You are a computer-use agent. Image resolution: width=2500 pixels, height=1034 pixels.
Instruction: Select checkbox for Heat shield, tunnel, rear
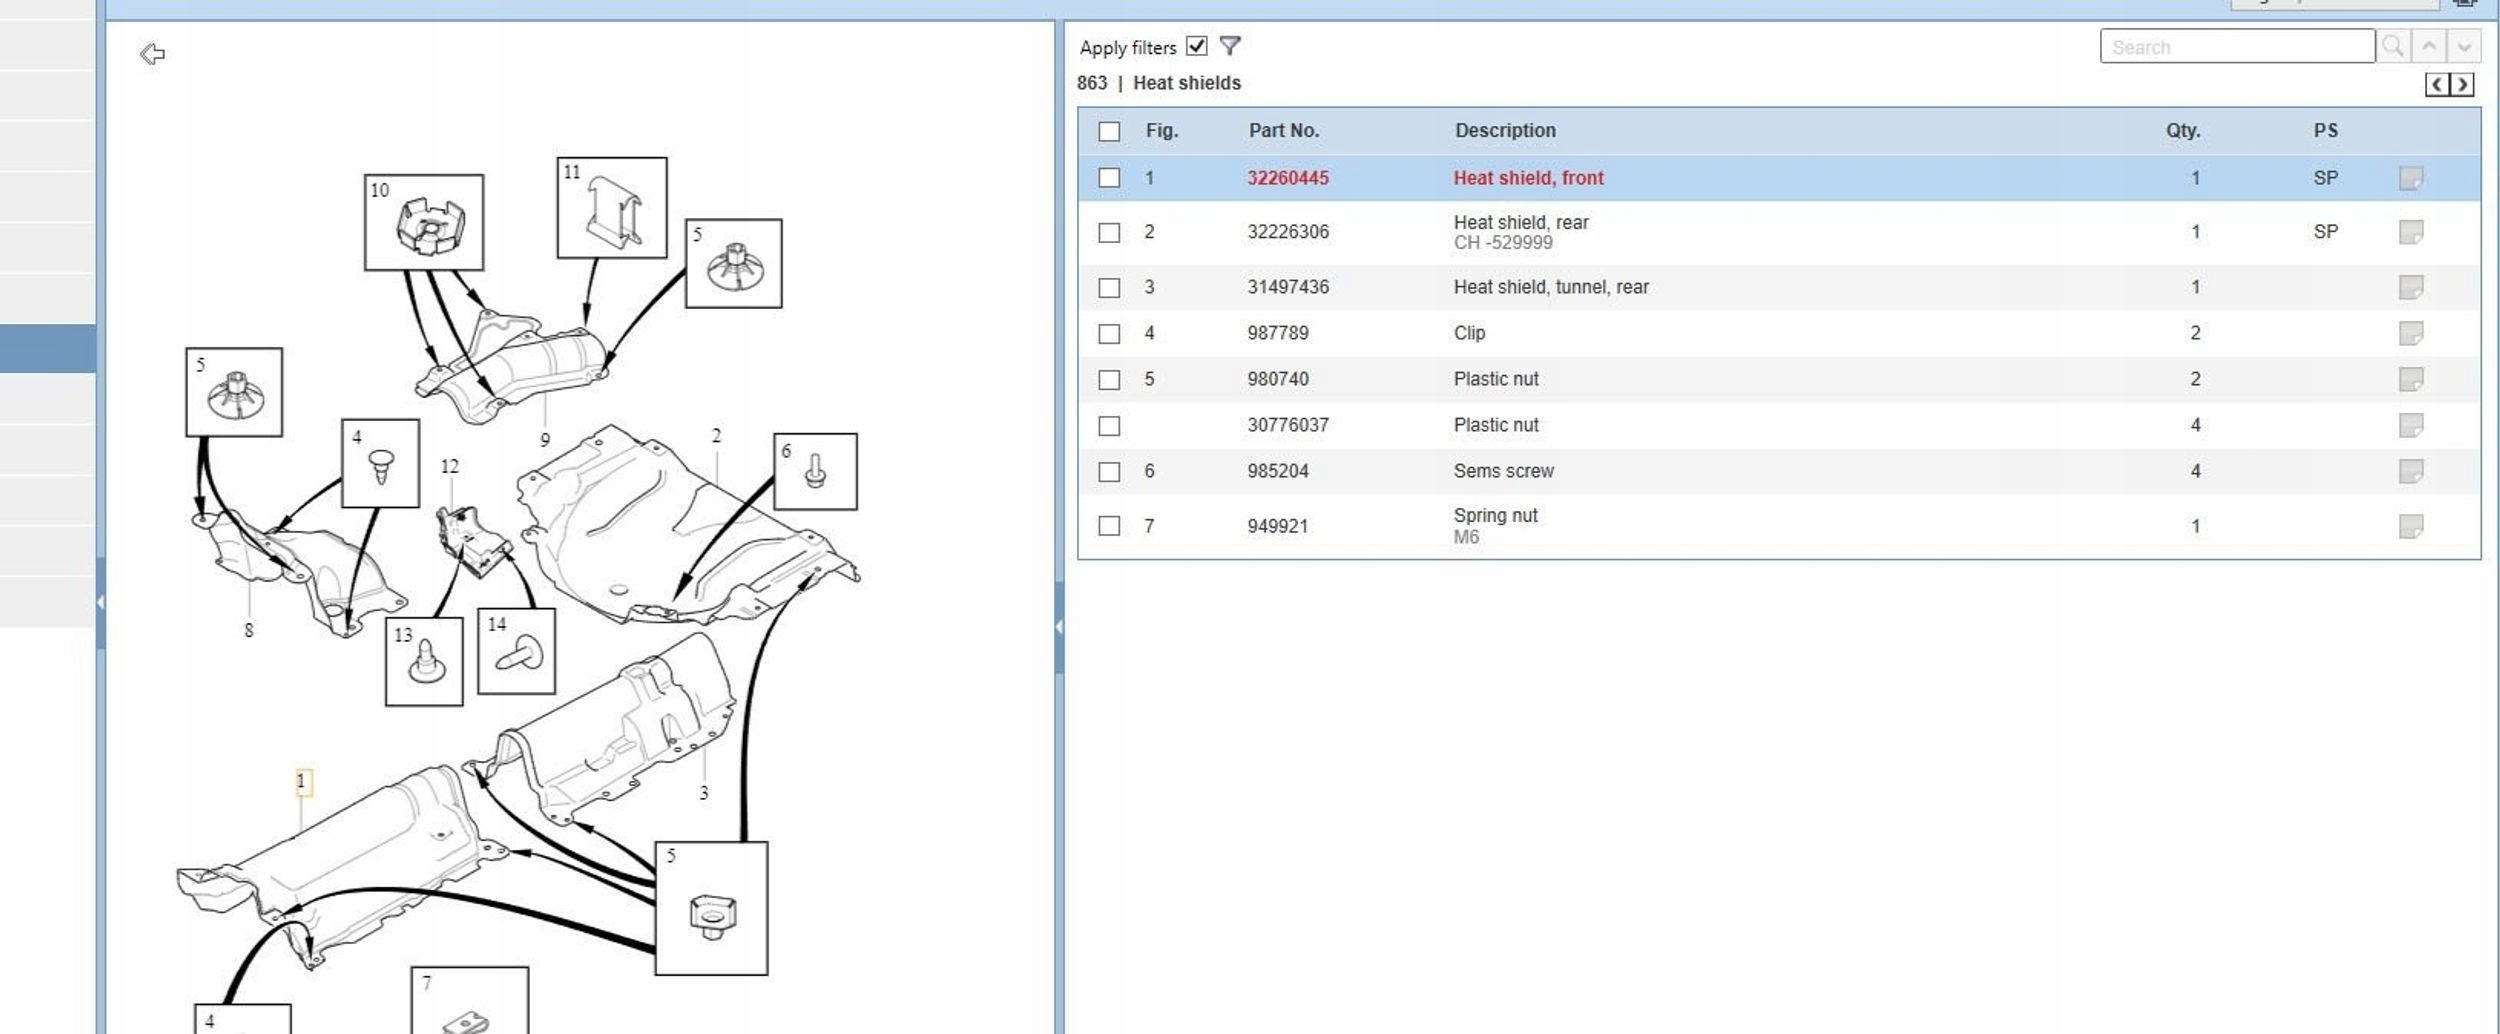1109,287
